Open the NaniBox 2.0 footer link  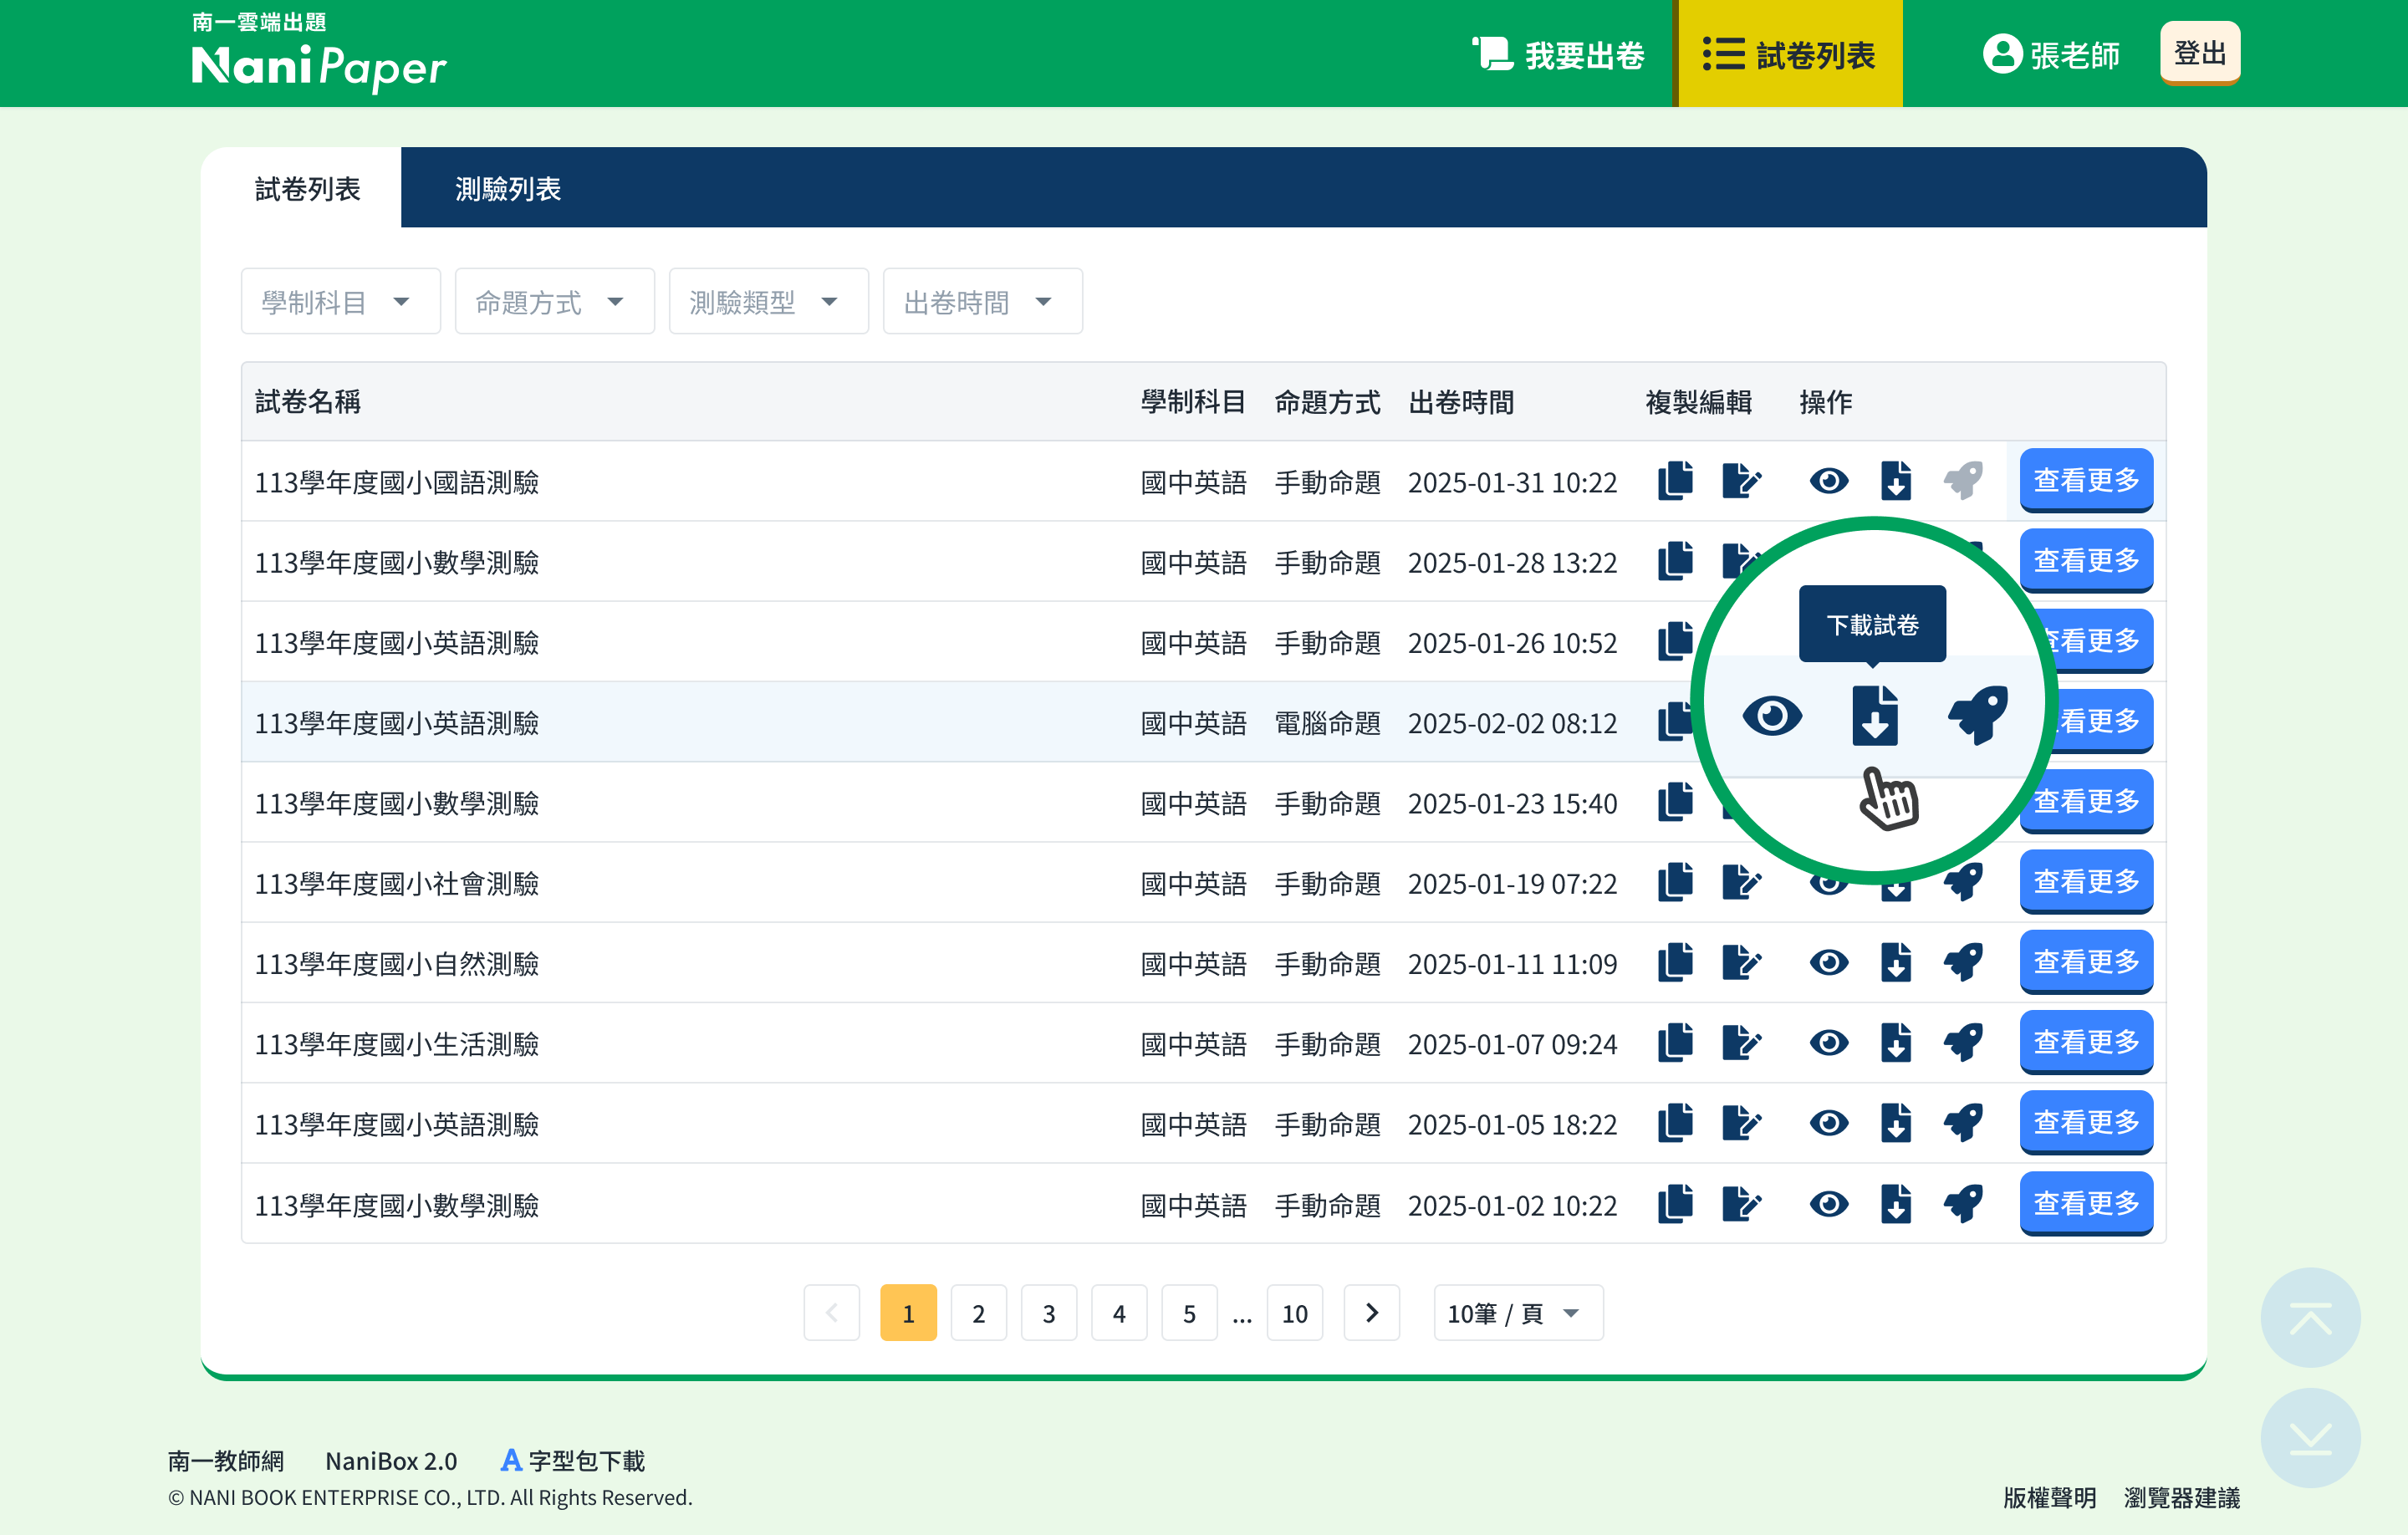pyautogui.click(x=391, y=1461)
